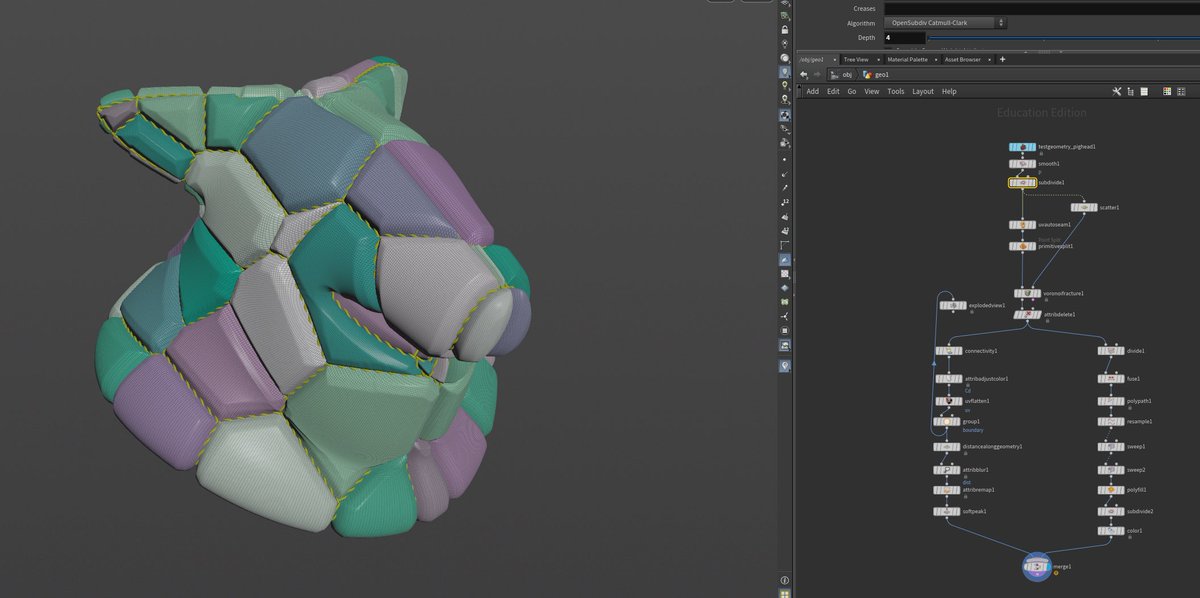
Task: Switch to the /obj/geo1 network tab
Action: pos(811,60)
